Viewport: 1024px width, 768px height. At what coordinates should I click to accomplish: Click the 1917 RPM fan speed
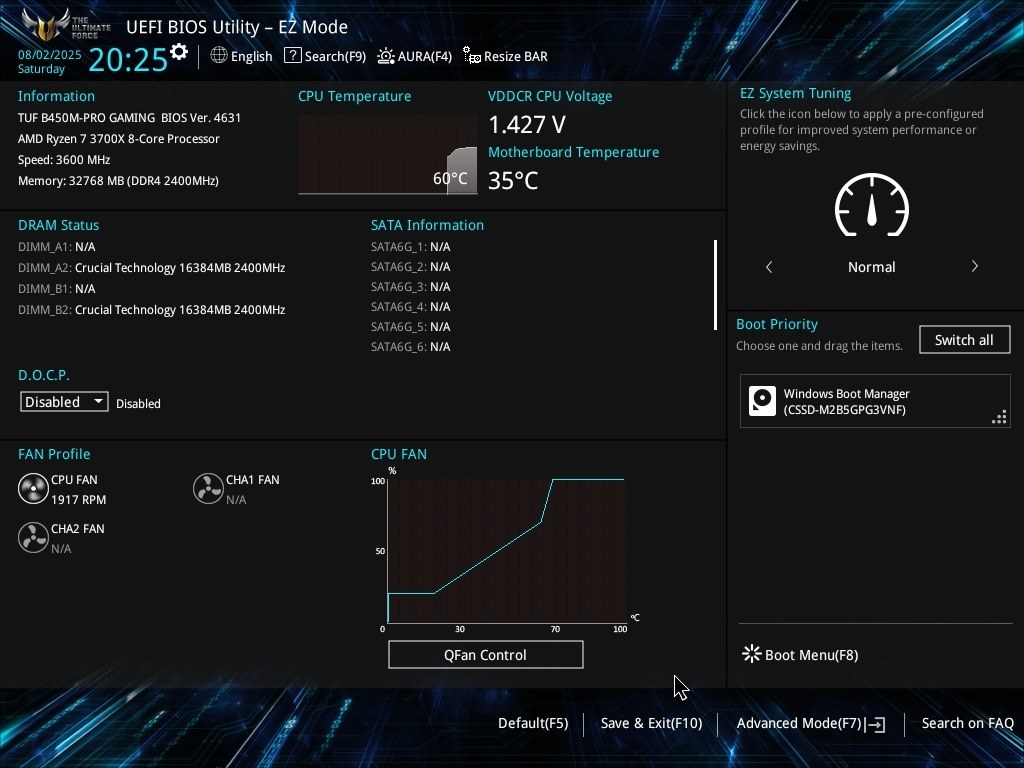coord(78,500)
